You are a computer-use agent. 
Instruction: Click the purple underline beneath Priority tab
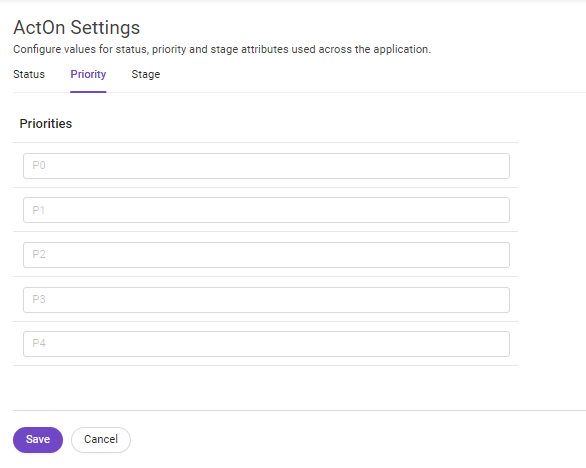(x=88, y=92)
